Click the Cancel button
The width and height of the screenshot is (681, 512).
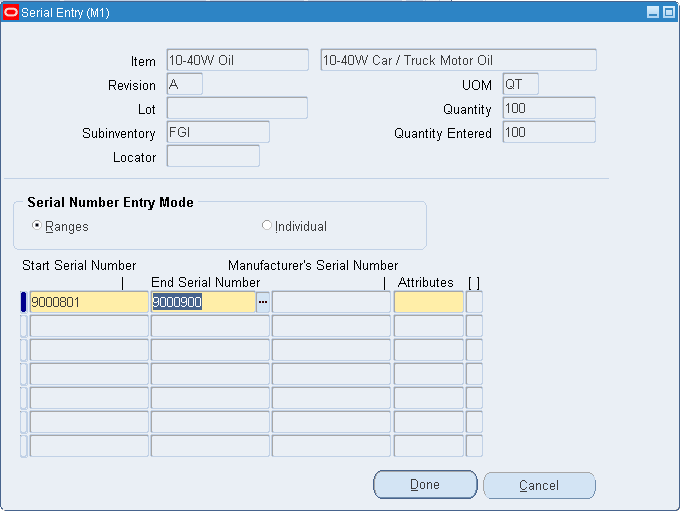(539, 485)
